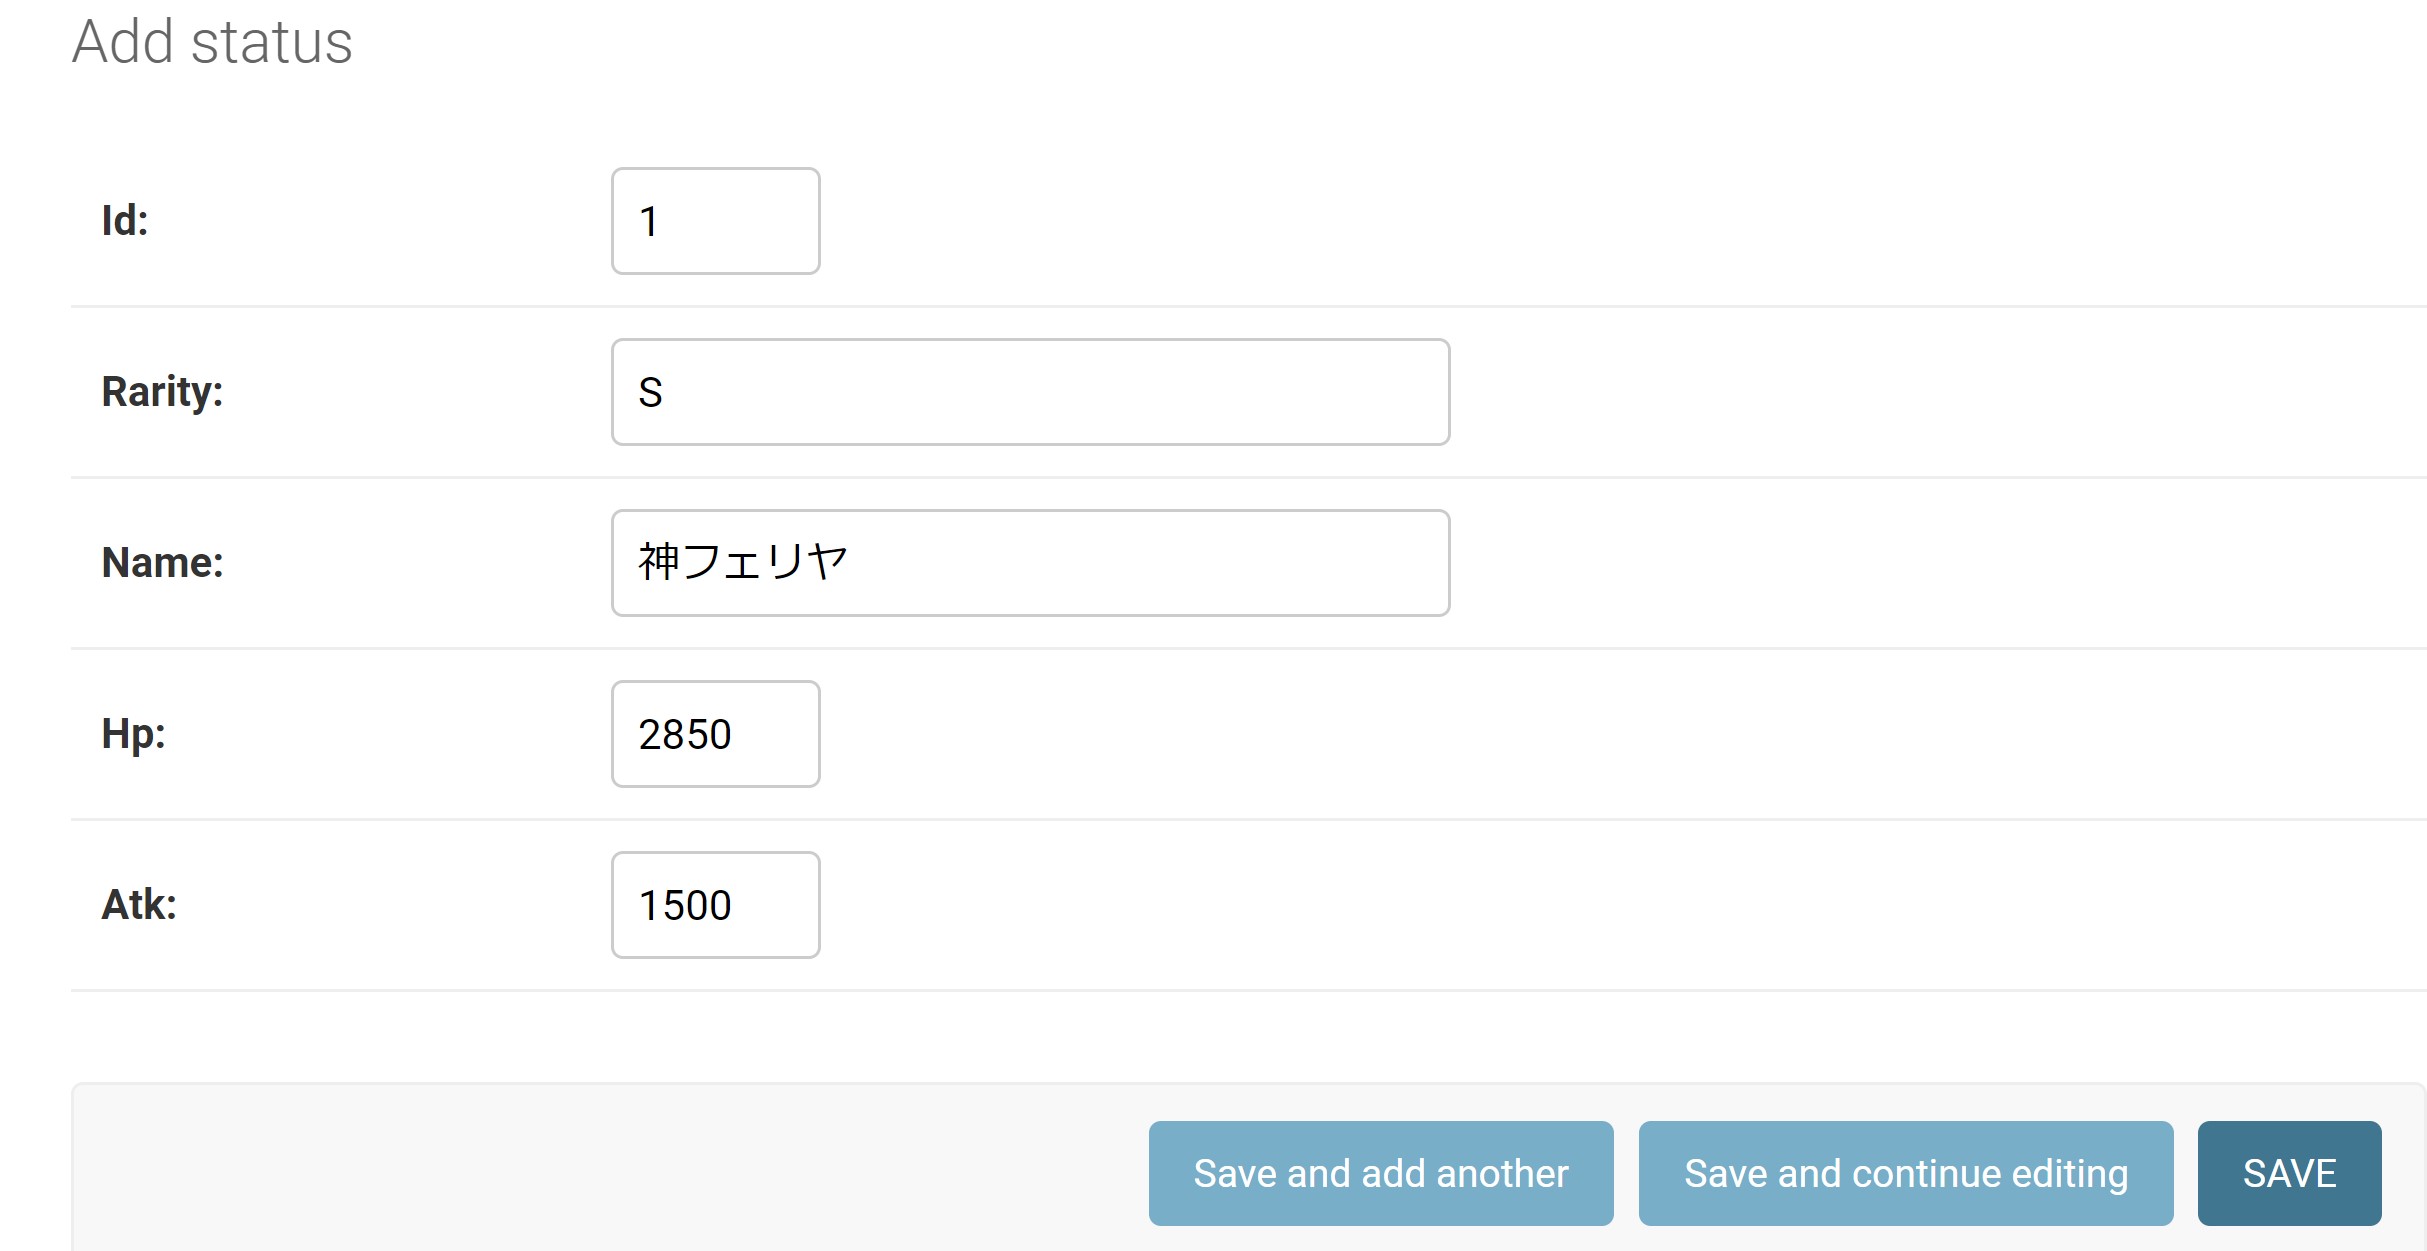The width and height of the screenshot is (2427, 1251).
Task: Click the Add status page heading
Action: click(212, 42)
